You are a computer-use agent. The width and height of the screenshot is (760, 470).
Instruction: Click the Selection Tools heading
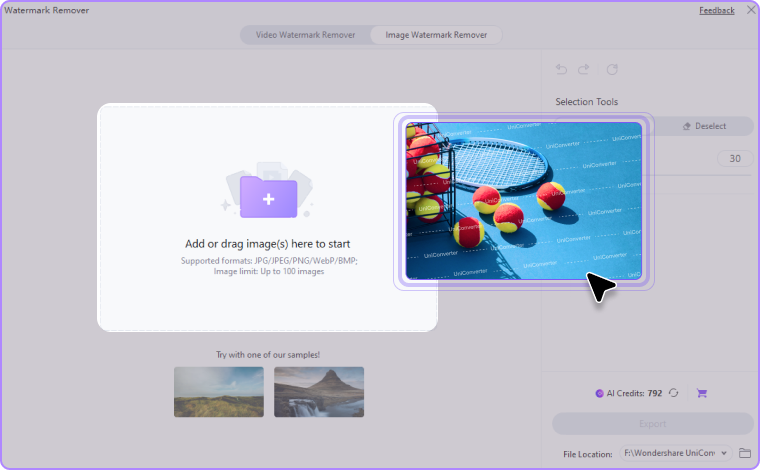click(x=586, y=102)
